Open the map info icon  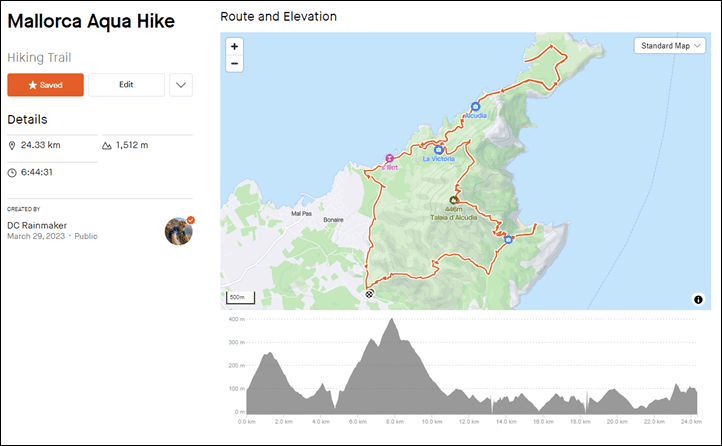click(x=698, y=300)
